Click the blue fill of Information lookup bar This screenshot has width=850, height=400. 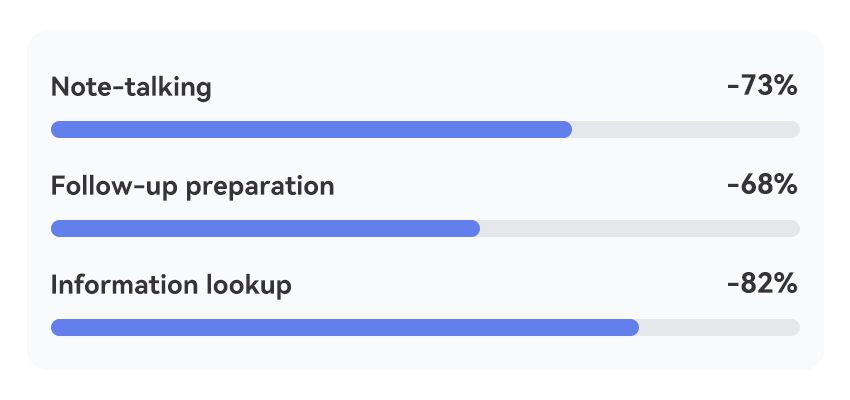[x=345, y=327]
